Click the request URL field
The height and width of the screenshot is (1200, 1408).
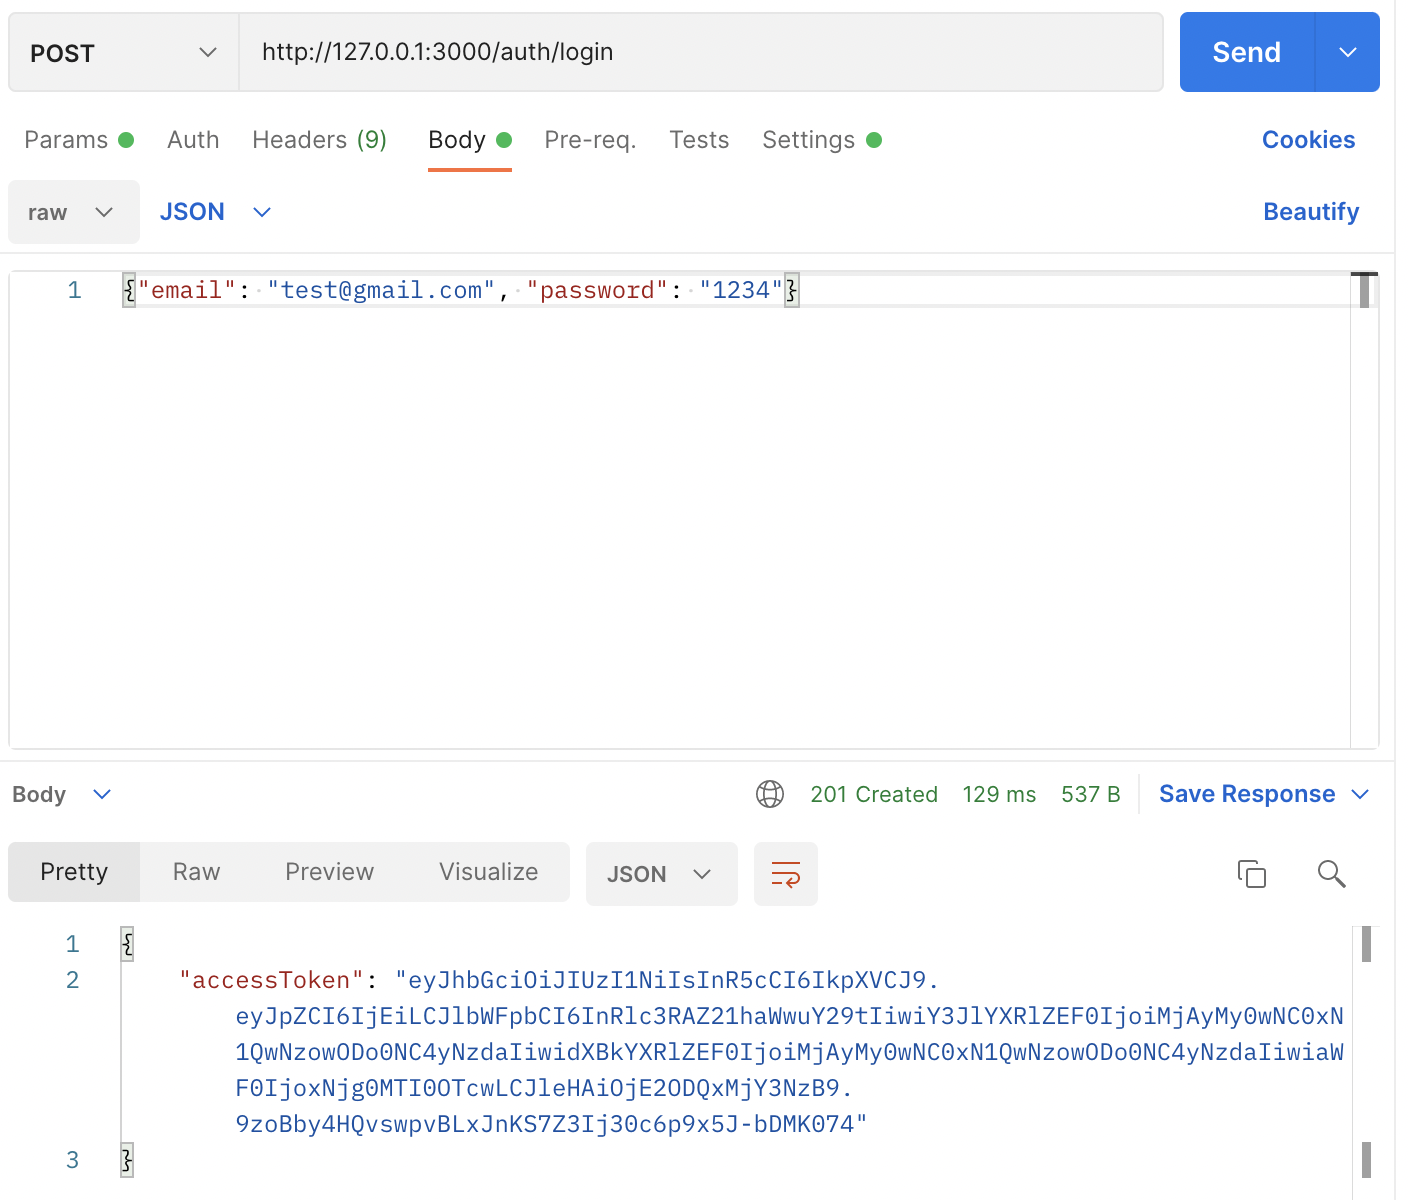coord(701,52)
